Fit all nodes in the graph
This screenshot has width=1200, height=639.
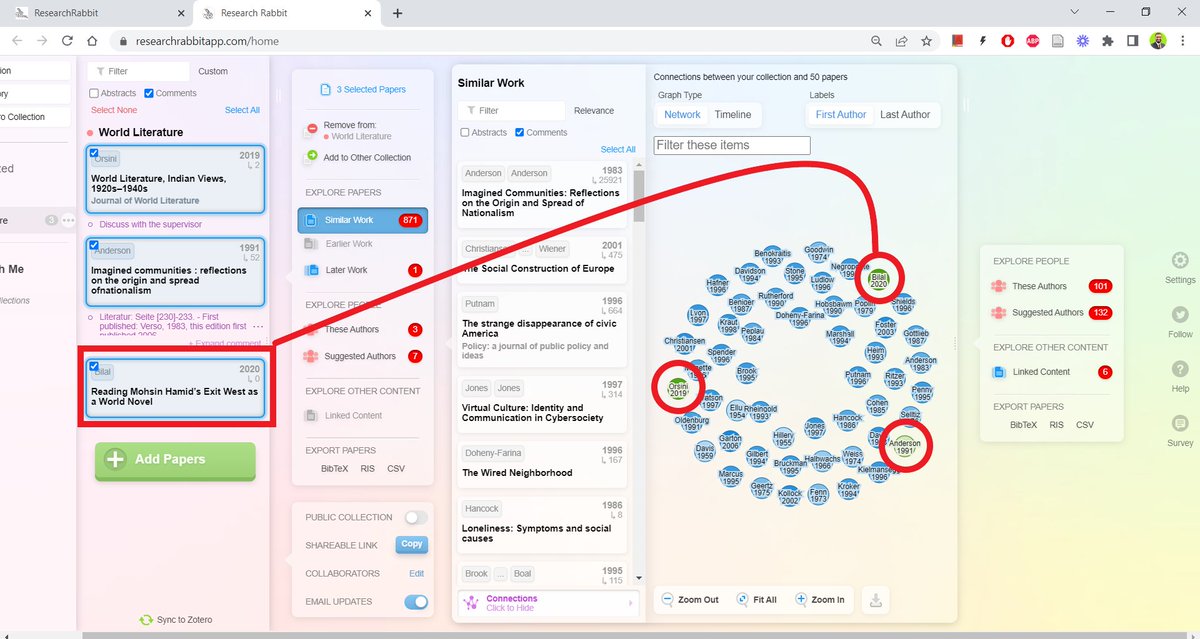pos(756,600)
